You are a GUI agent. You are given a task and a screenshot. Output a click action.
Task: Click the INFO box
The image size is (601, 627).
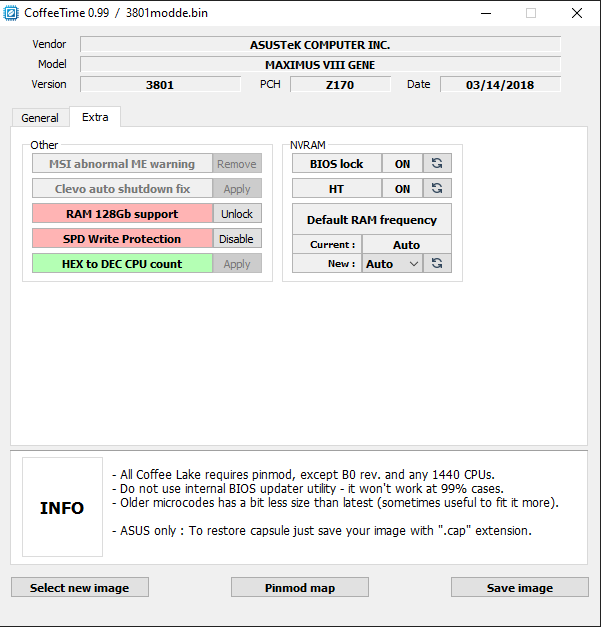pyautogui.click(x=62, y=507)
